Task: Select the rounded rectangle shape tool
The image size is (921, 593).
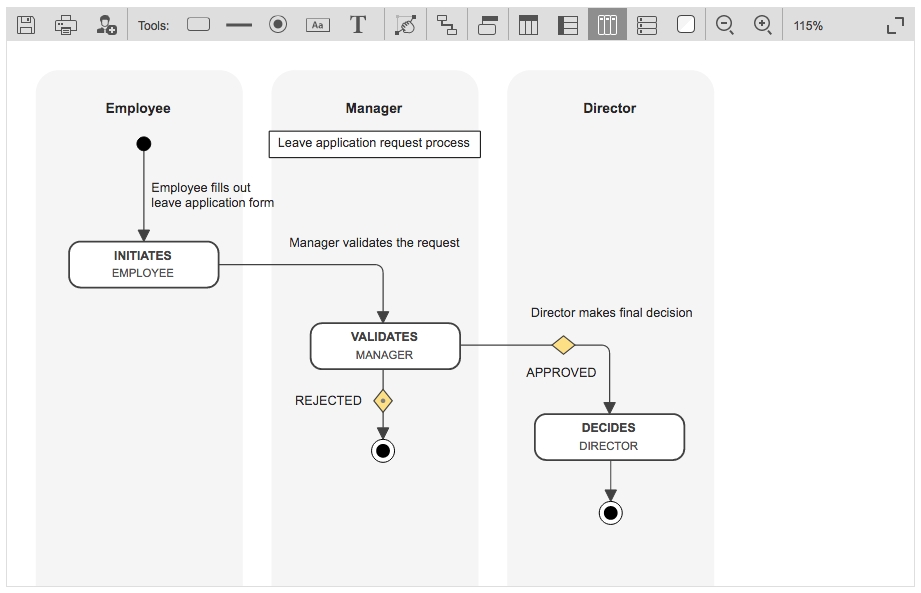Action: tap(199, 25)
